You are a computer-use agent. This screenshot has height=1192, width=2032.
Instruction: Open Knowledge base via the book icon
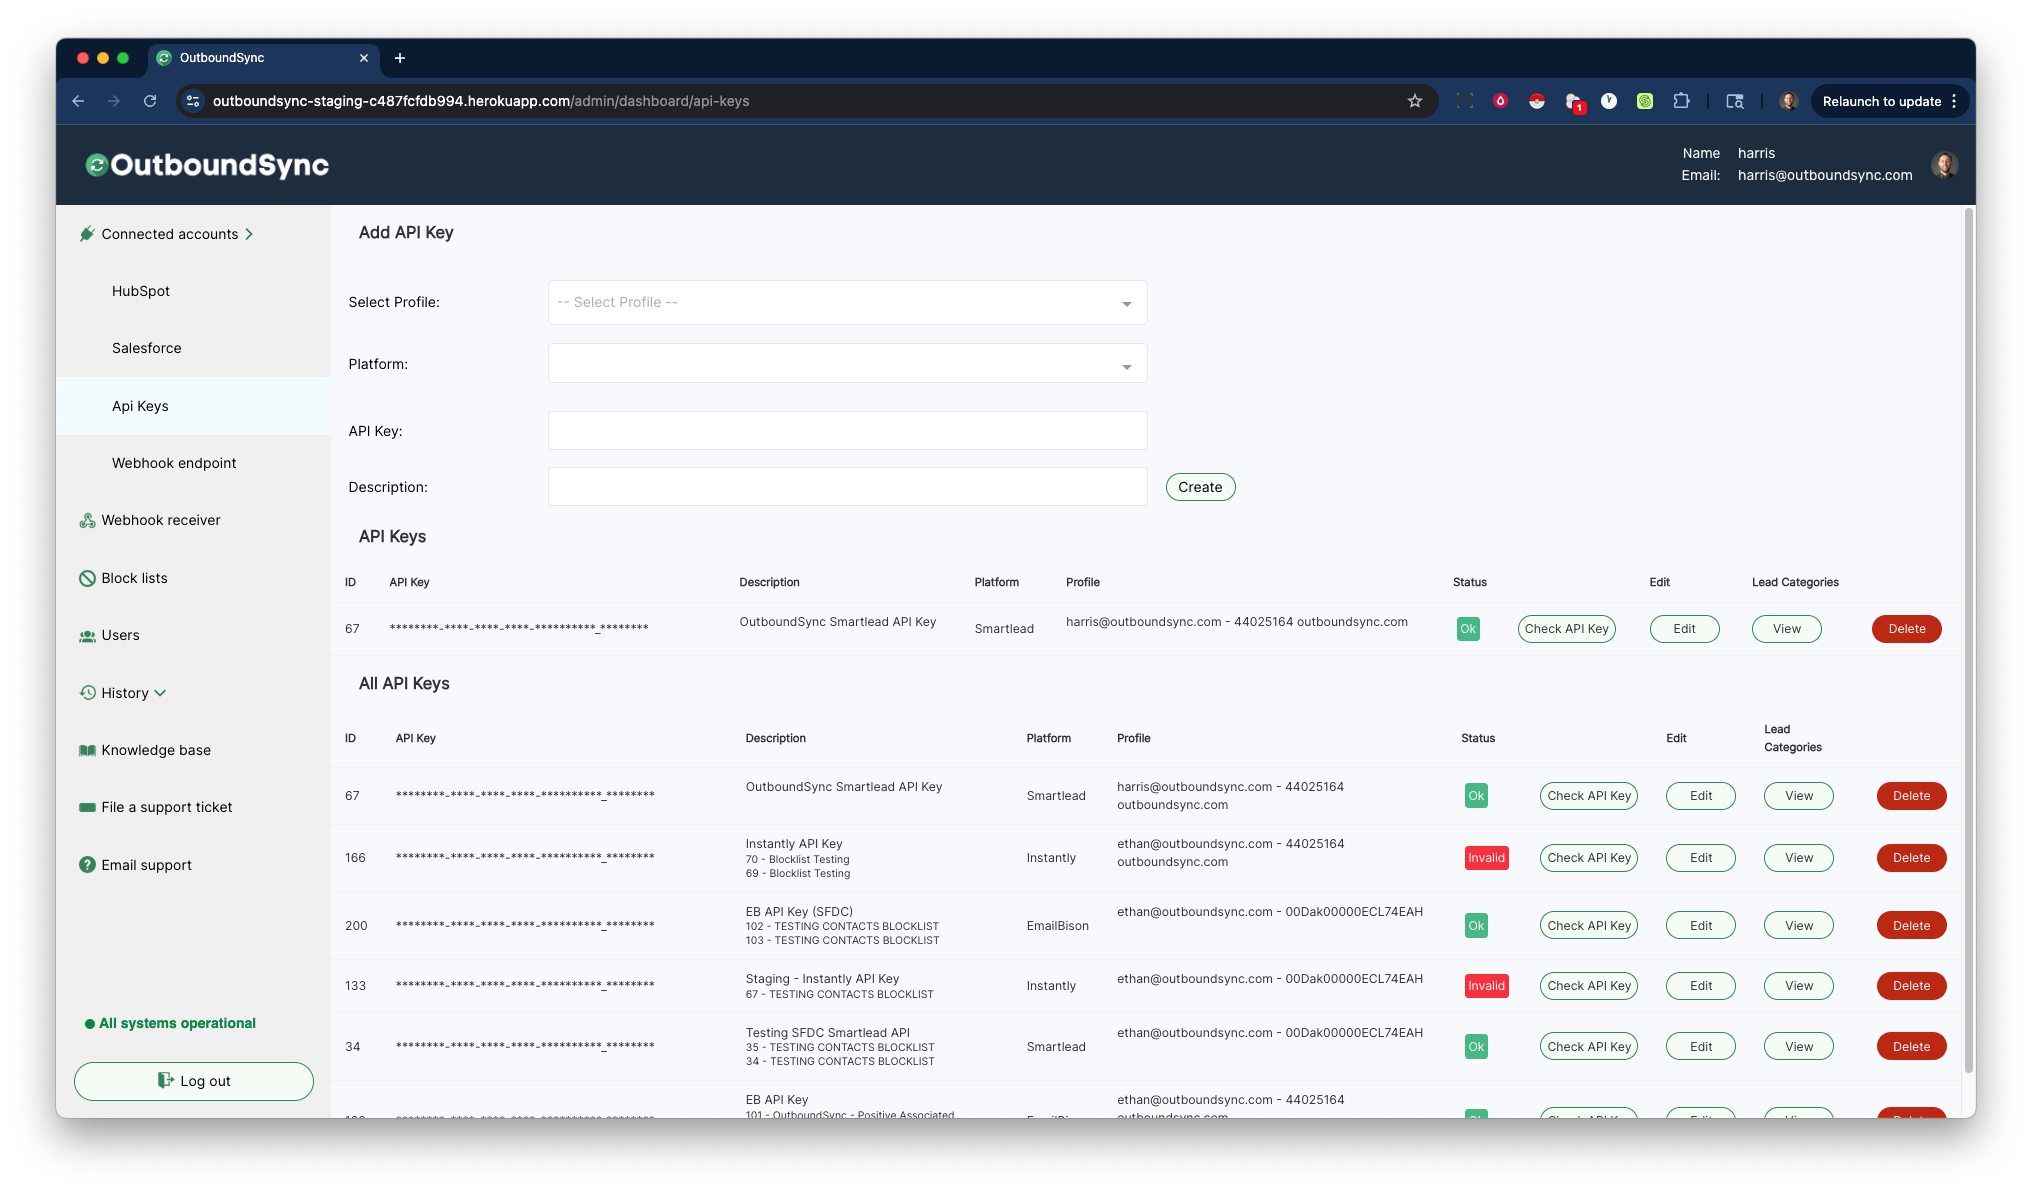click(x=88, y=750)
